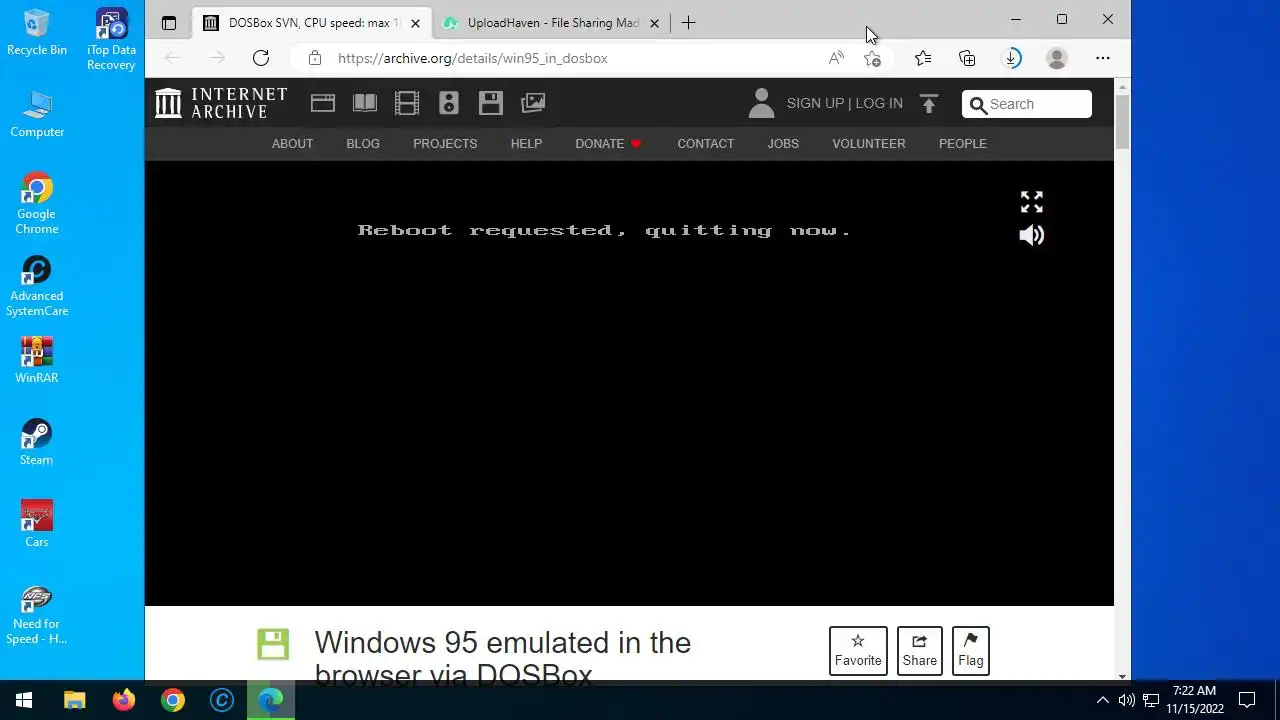The image size is (1280, 720).
Task: Open the Windows Start menu
Action: 24,700
